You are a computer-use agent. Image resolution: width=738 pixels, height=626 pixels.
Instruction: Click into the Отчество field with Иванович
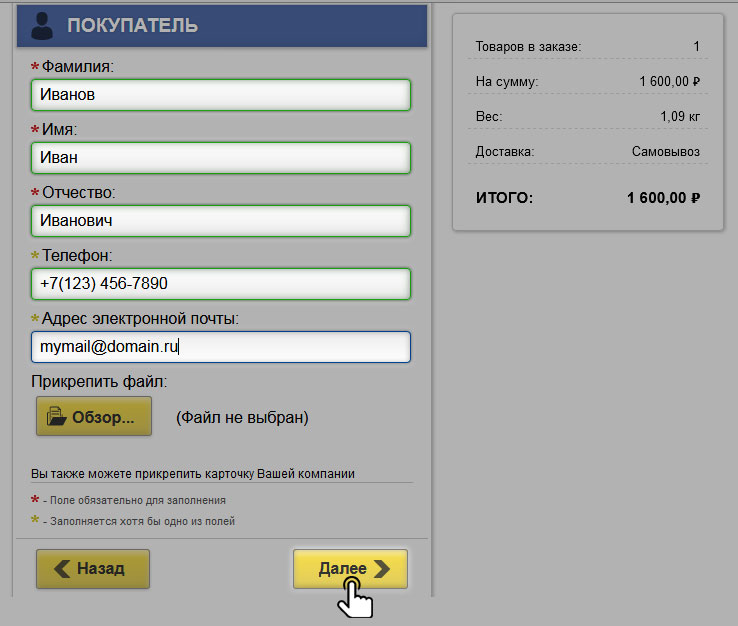click(221, 221)
